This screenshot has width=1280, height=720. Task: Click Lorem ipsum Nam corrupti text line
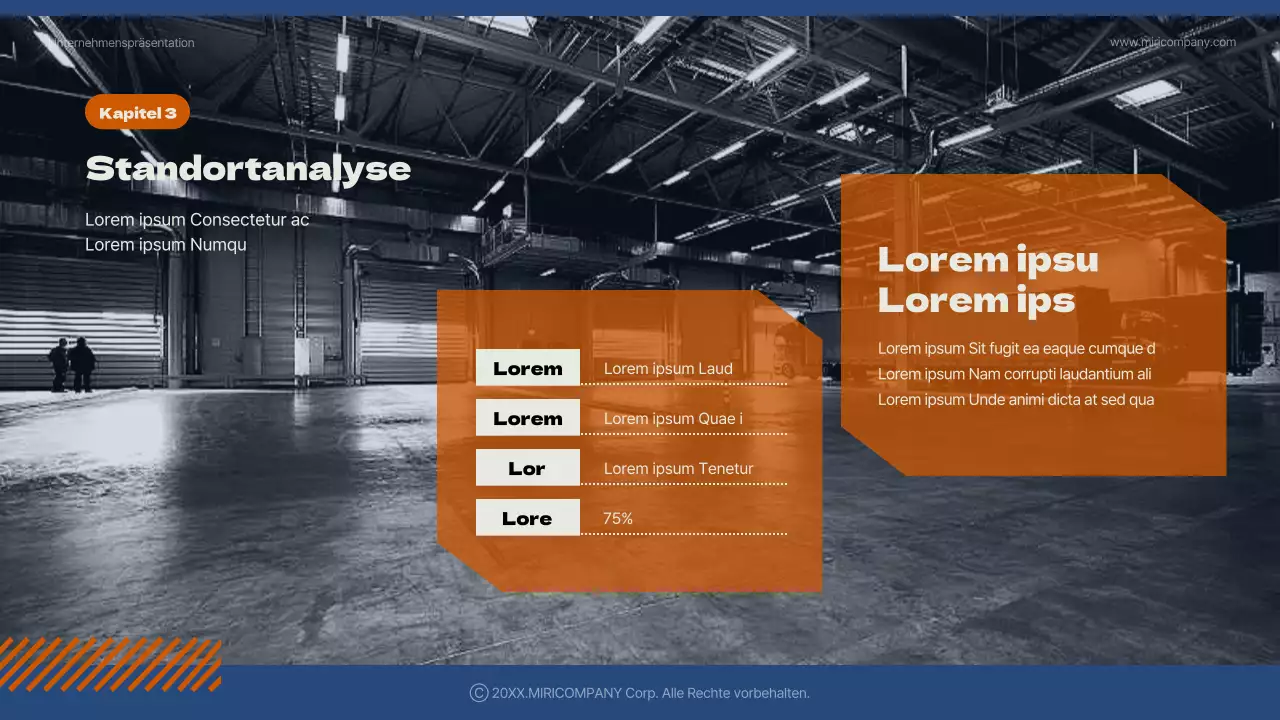tap(1014, 373)
